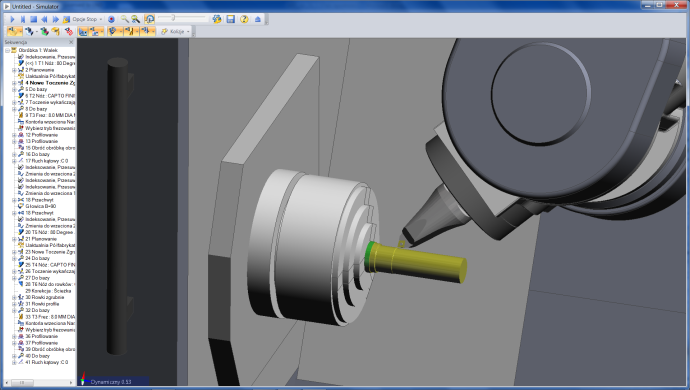This screenshot has width=690, height=390.
Task: Click the red record button icon
Action: (x=111, y=19)
